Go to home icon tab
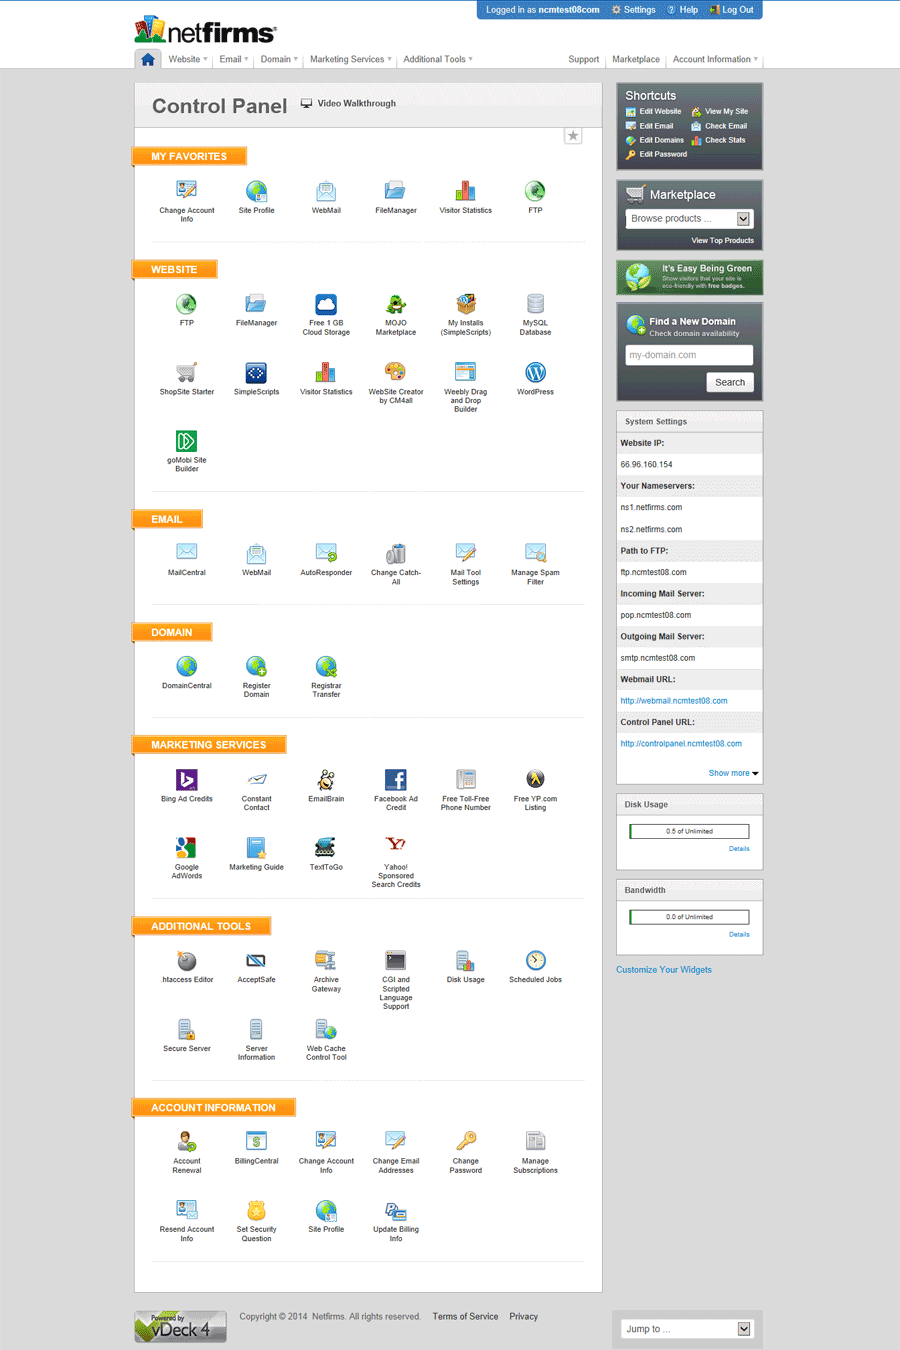The width and height of the screenshot is (900, 1350). point(148,59)
